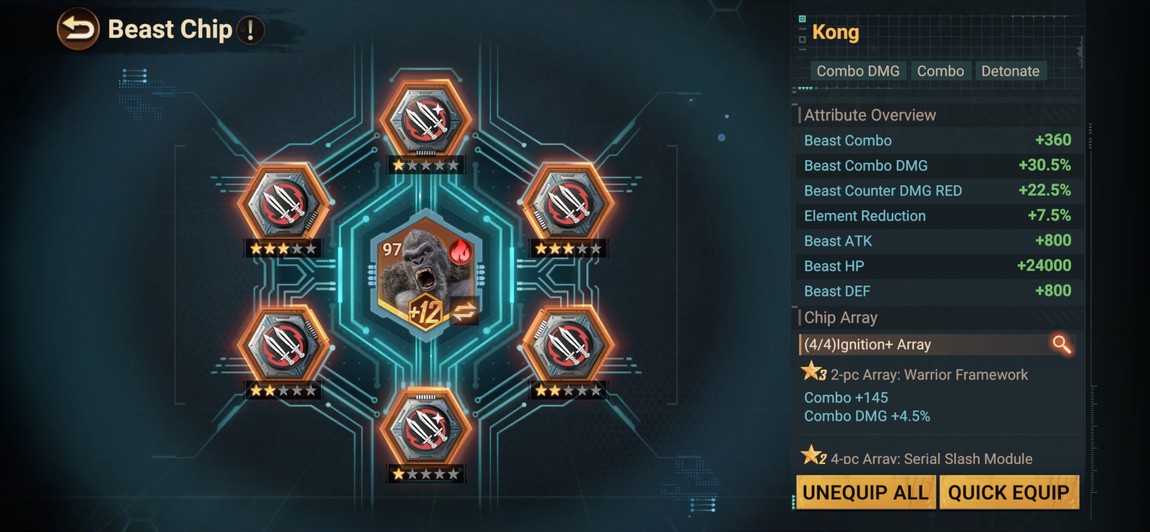Tap the UNEQUIP ALL button
Viewport: 1150px width, 532px height.
[865, 492]
